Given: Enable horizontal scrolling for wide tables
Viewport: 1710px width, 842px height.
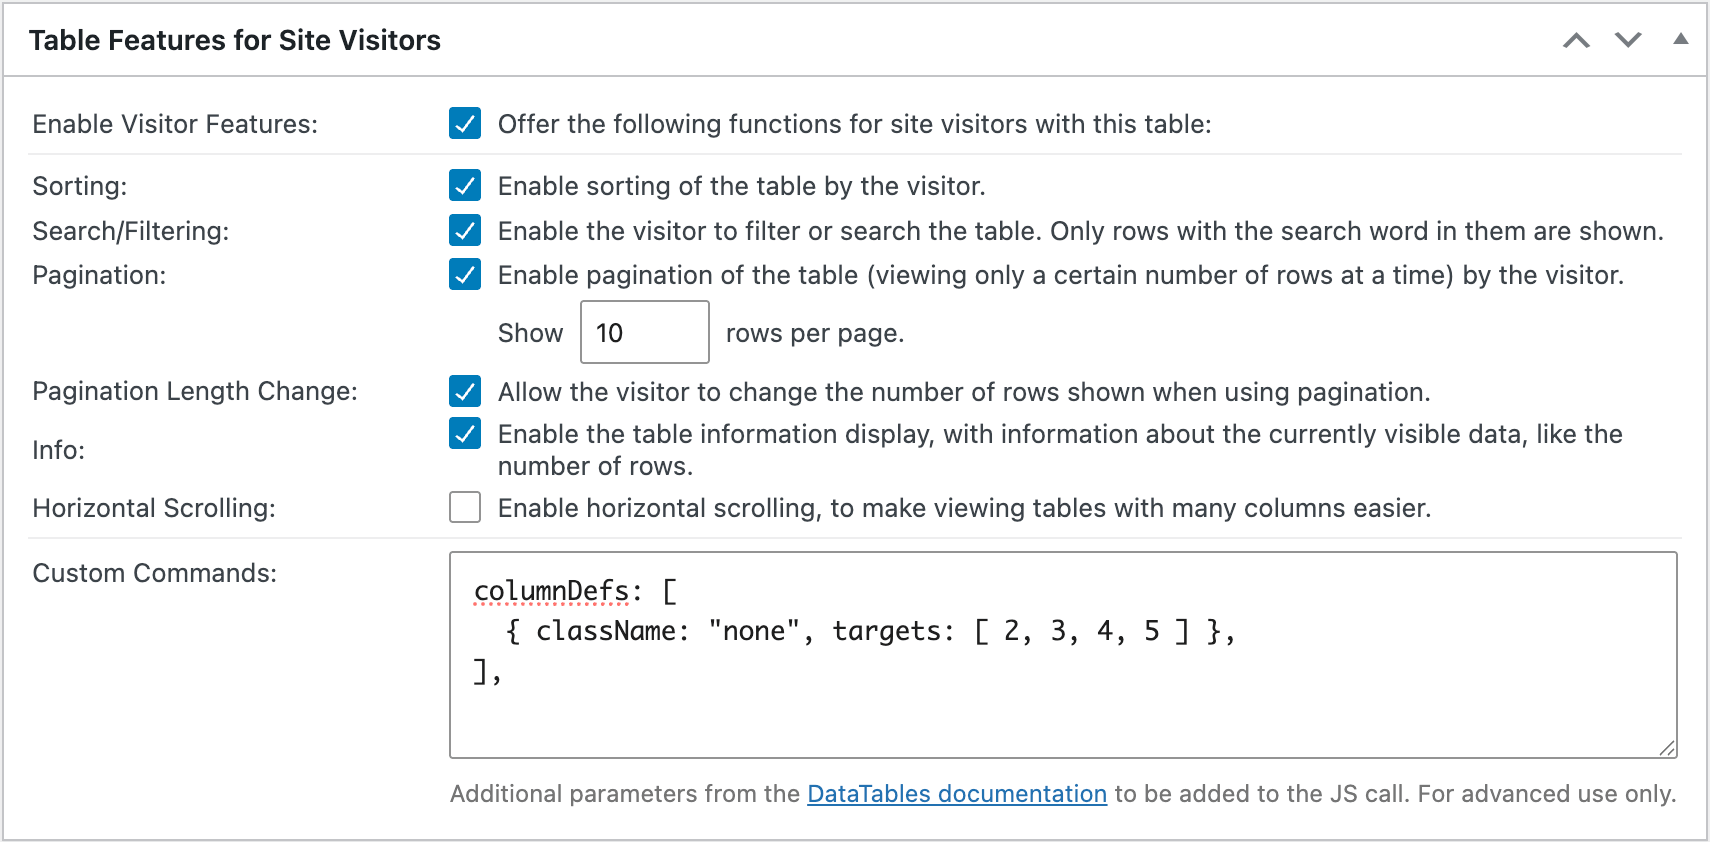Looking at the screenshot, I should (x=464, y=507).
